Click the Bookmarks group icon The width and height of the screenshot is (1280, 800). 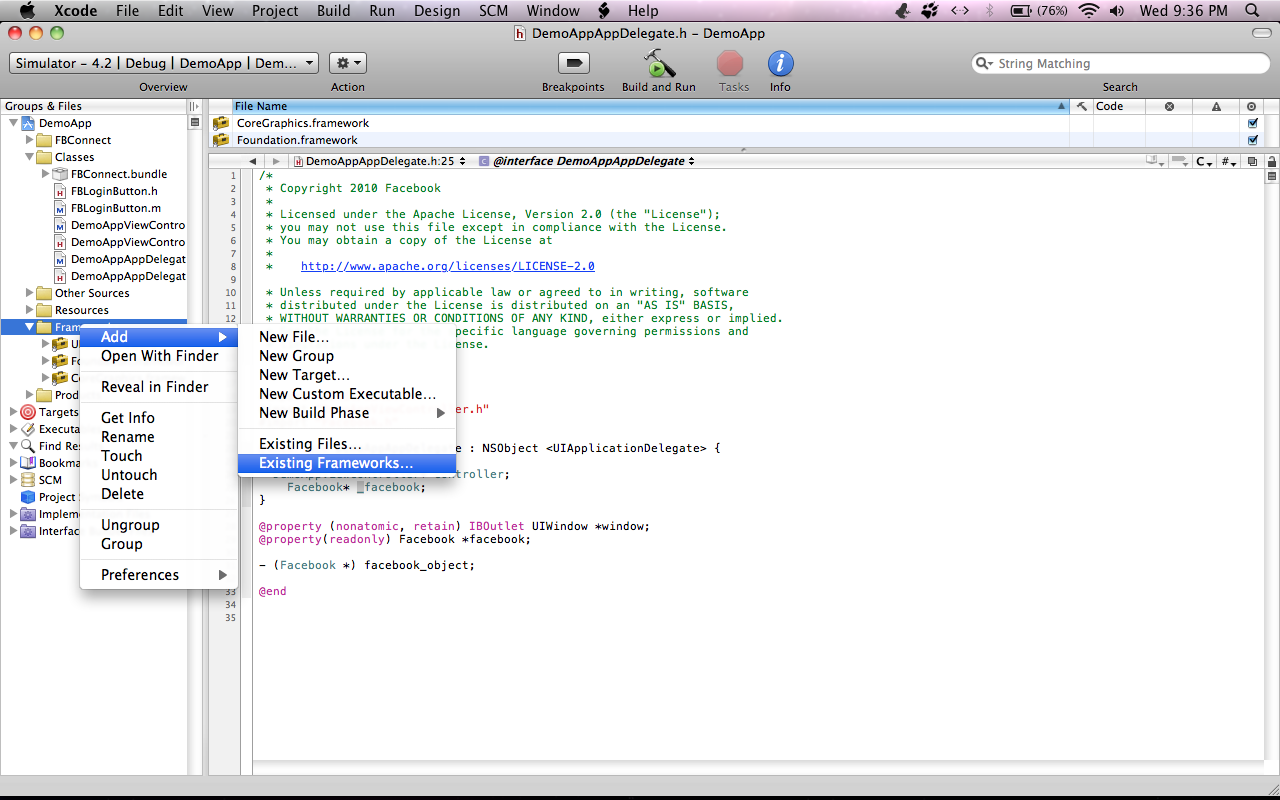click(x=28, y=463)
